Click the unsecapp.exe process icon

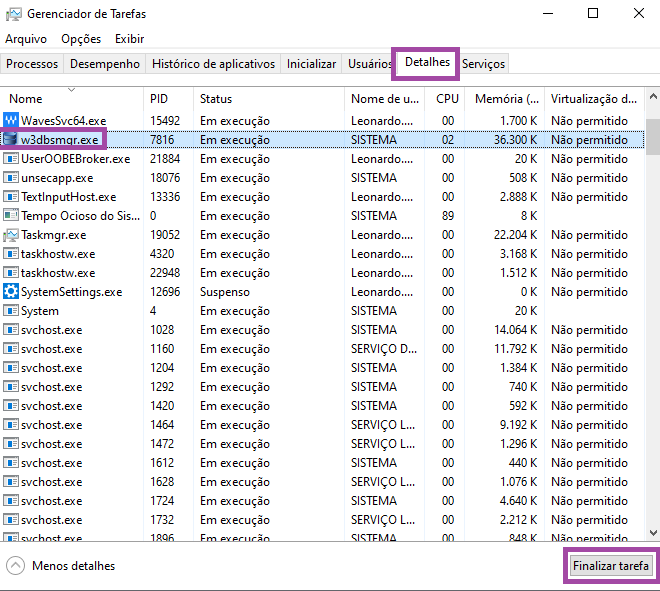pyautogui.click(x=11, y=178)
